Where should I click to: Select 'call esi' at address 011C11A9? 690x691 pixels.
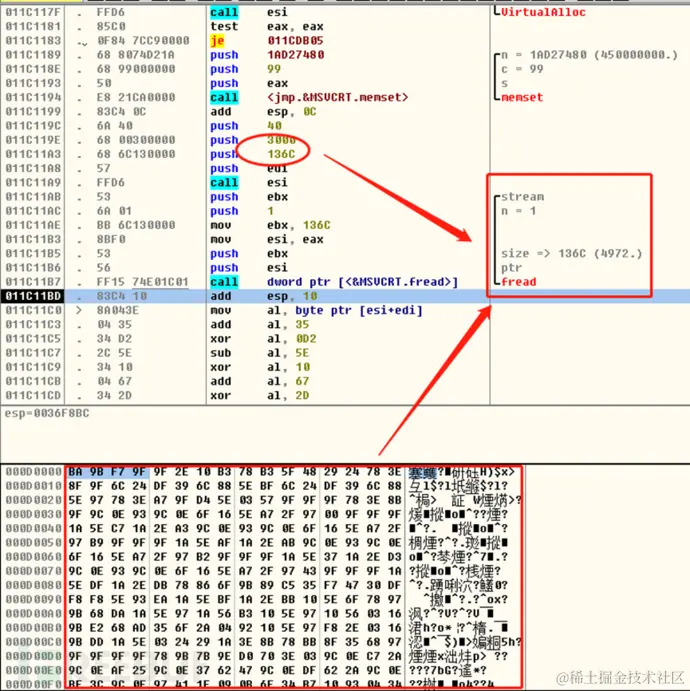pyautogui.click(x=249, y=182)
